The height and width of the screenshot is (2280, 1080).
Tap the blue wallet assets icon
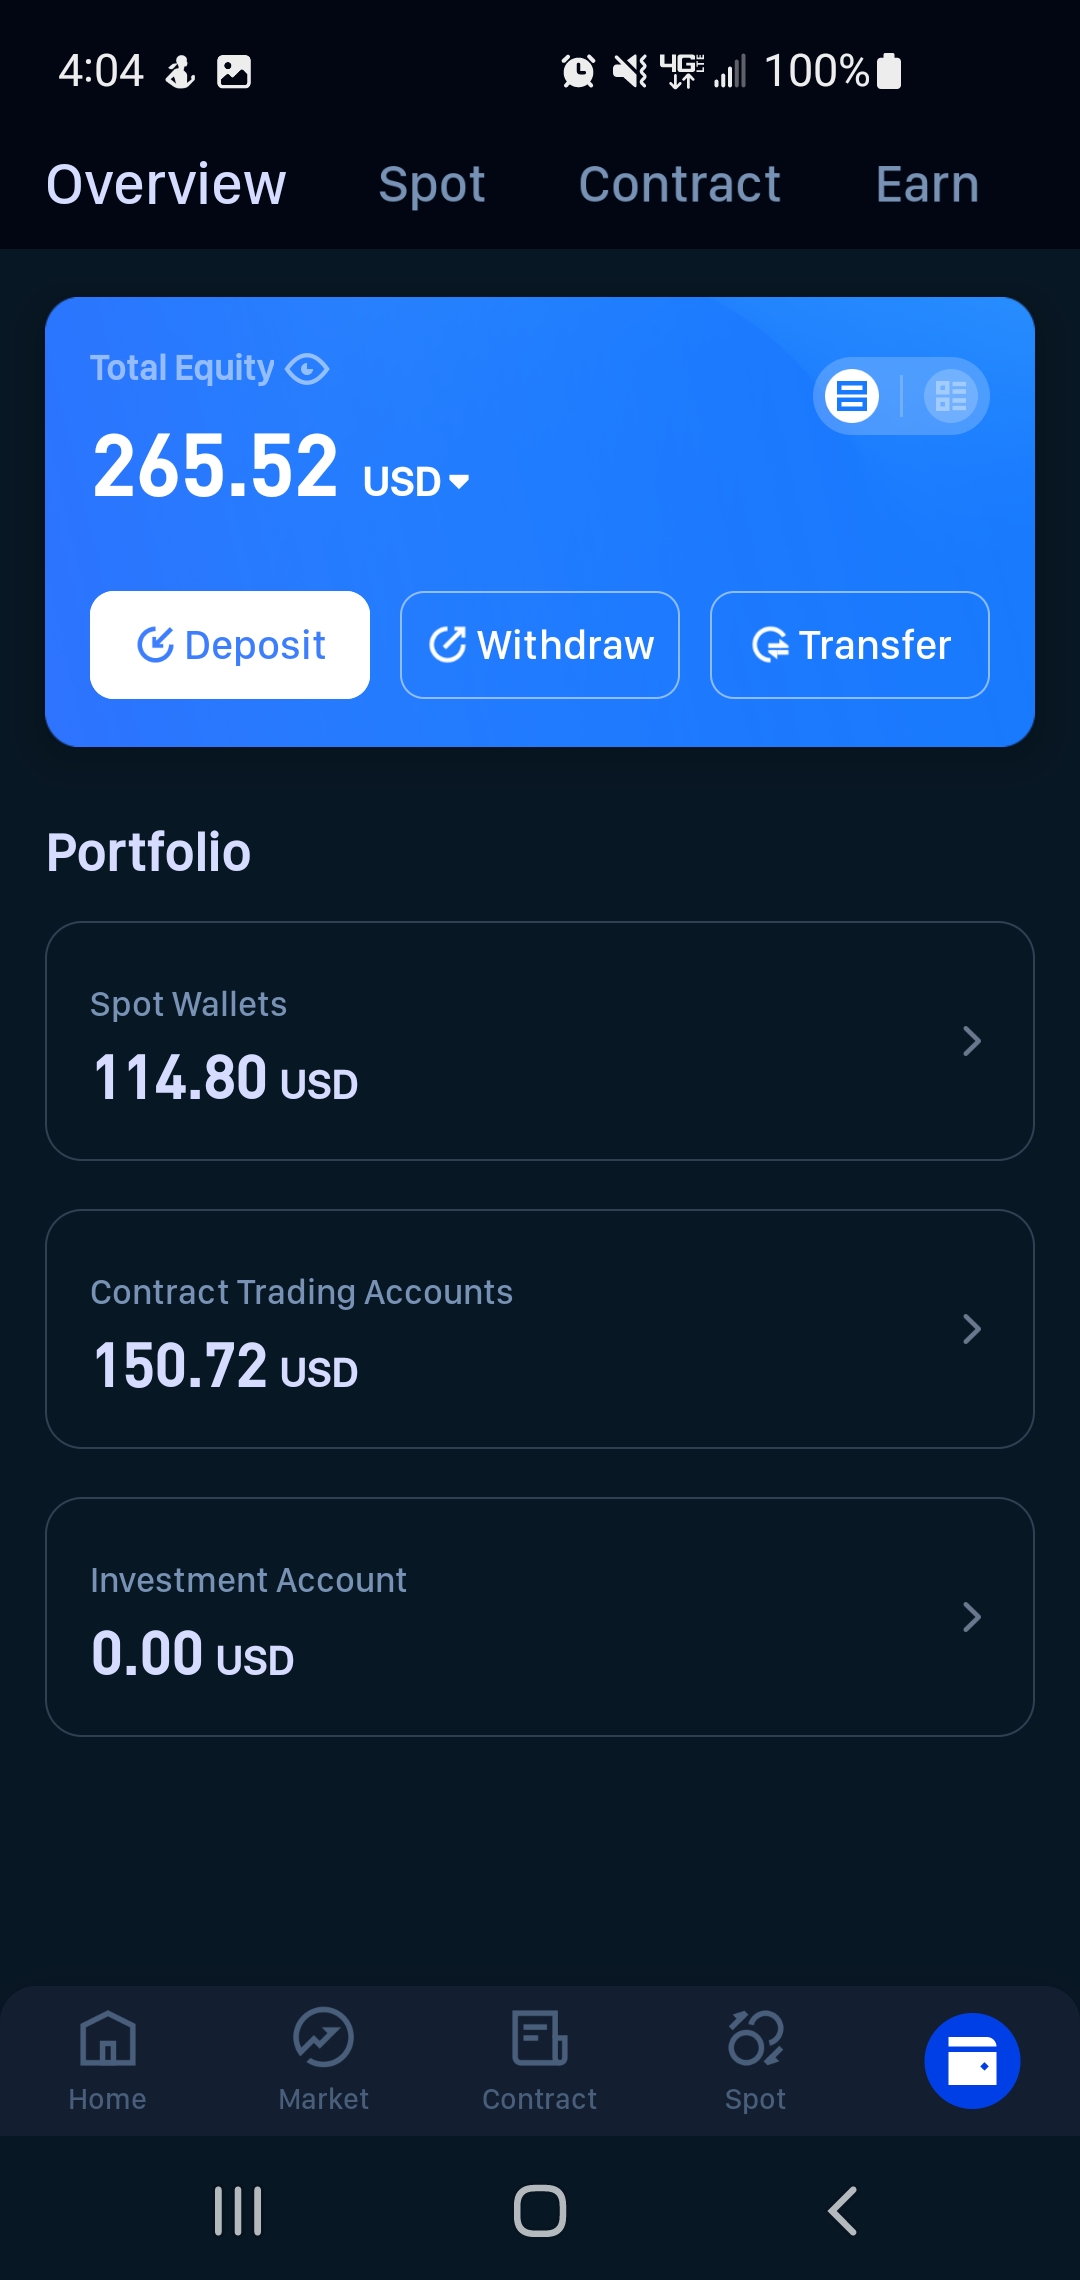pyautogui.click(x=972, y=2061)
